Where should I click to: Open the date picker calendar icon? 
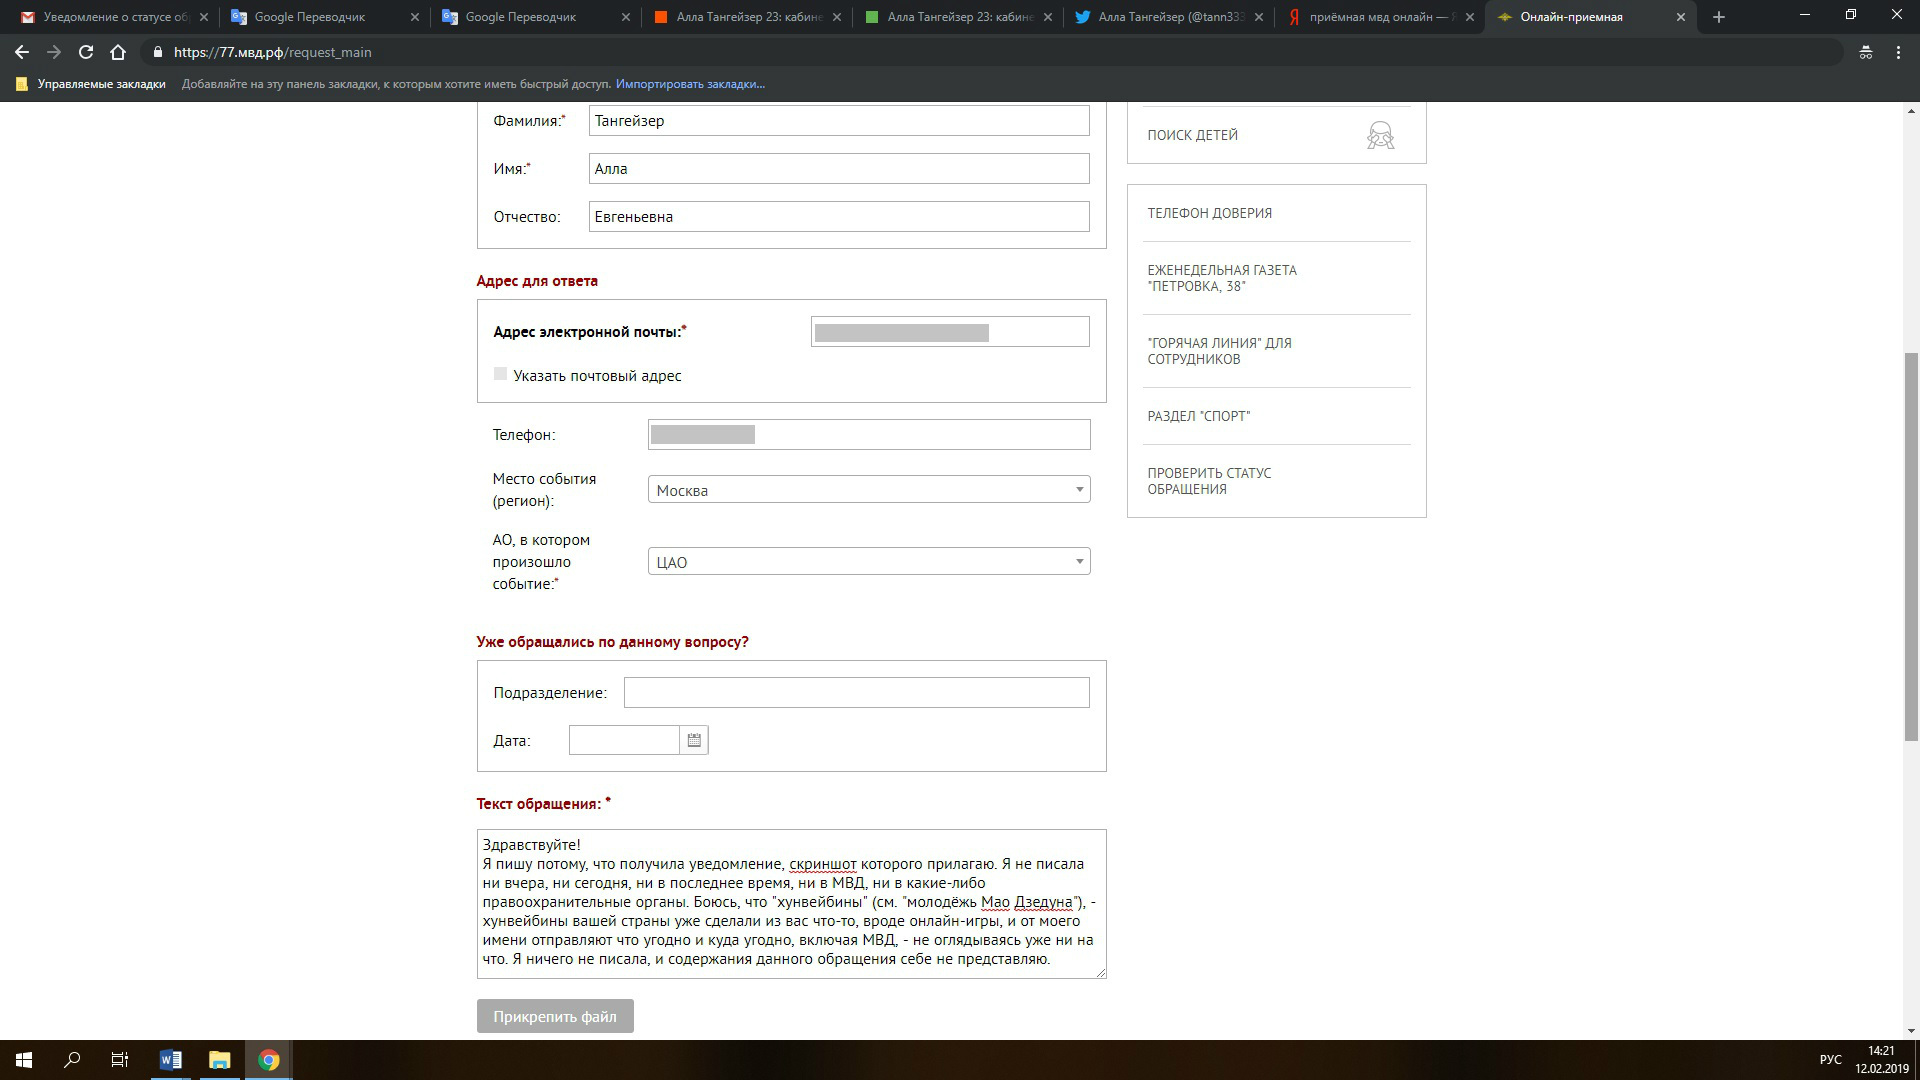(694, 740)
